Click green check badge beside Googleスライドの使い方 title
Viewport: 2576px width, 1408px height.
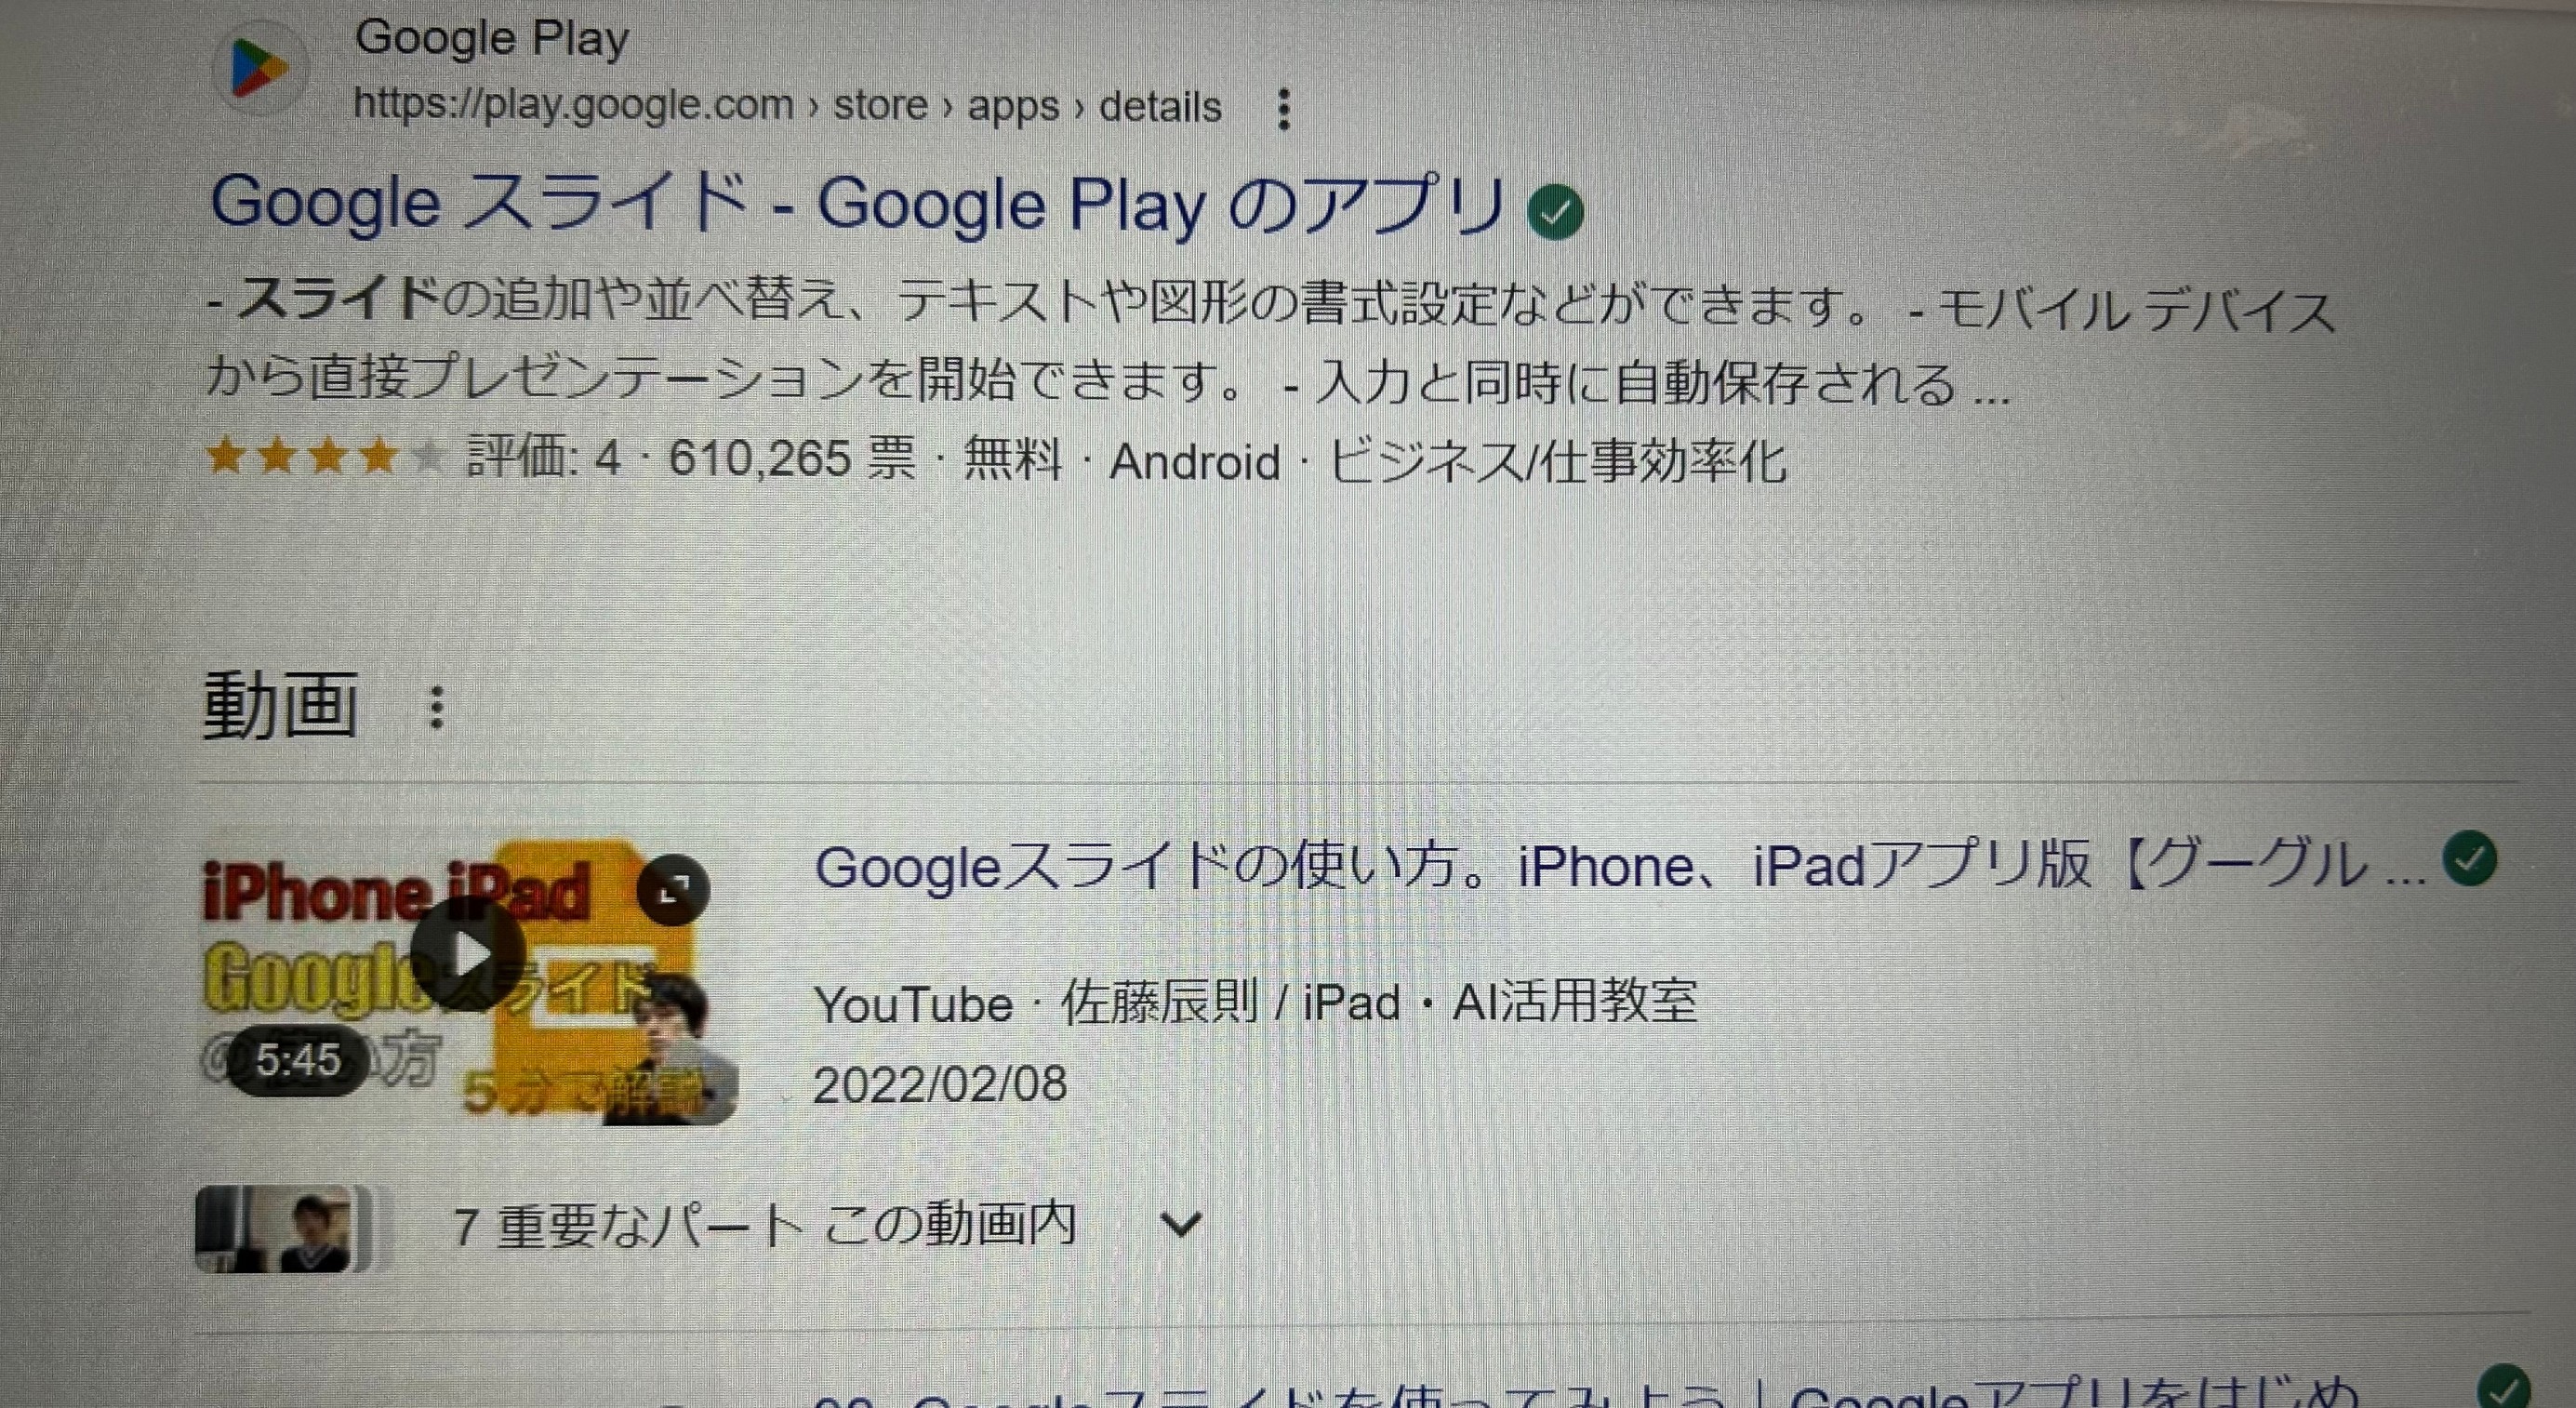[x=2469, y=859]
